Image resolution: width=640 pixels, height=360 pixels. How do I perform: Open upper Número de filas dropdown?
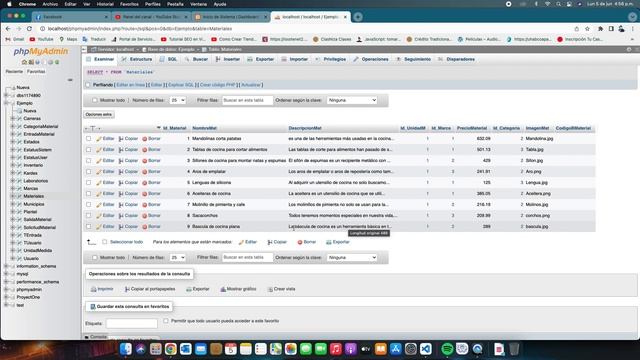[178, 100]
